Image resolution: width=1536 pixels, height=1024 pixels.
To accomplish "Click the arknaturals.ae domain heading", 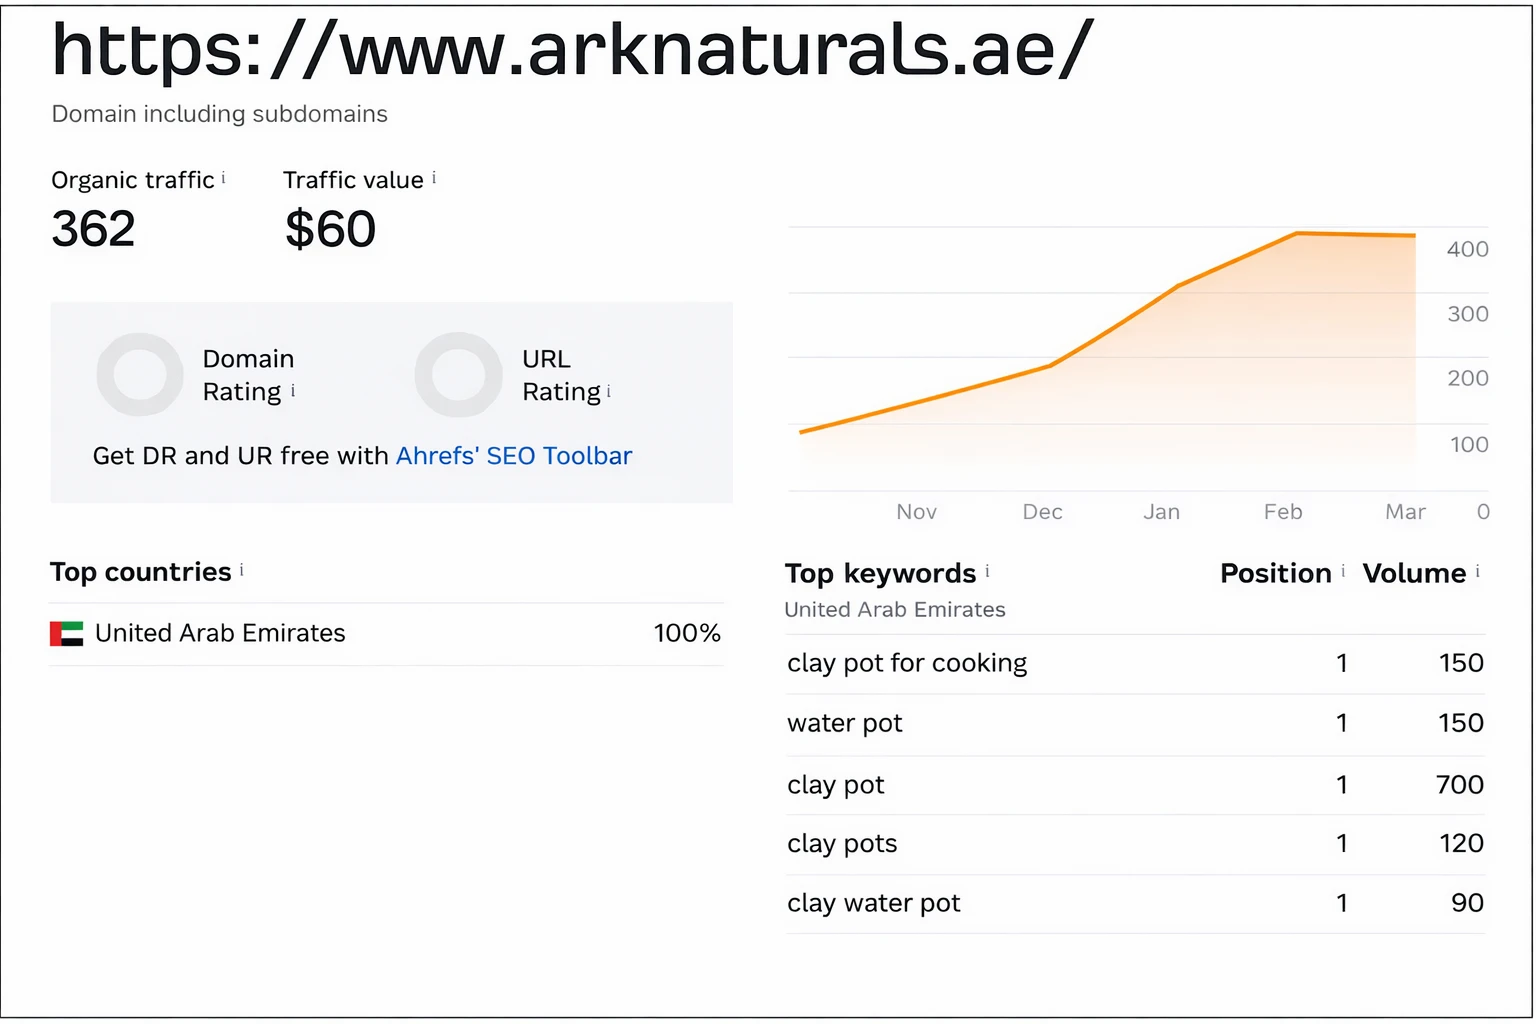I will [x=570, y=50].
